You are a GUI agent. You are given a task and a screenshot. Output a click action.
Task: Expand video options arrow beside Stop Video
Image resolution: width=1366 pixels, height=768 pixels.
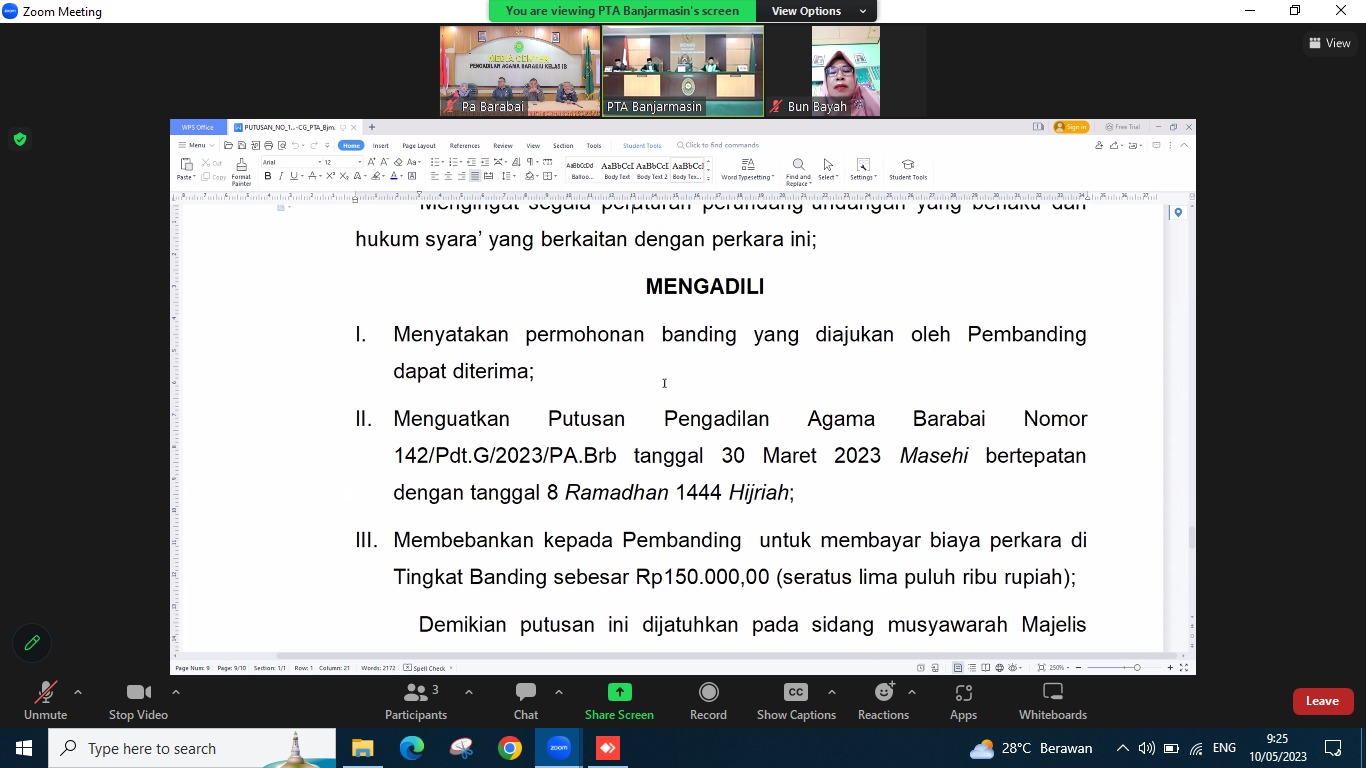point(176,692)
